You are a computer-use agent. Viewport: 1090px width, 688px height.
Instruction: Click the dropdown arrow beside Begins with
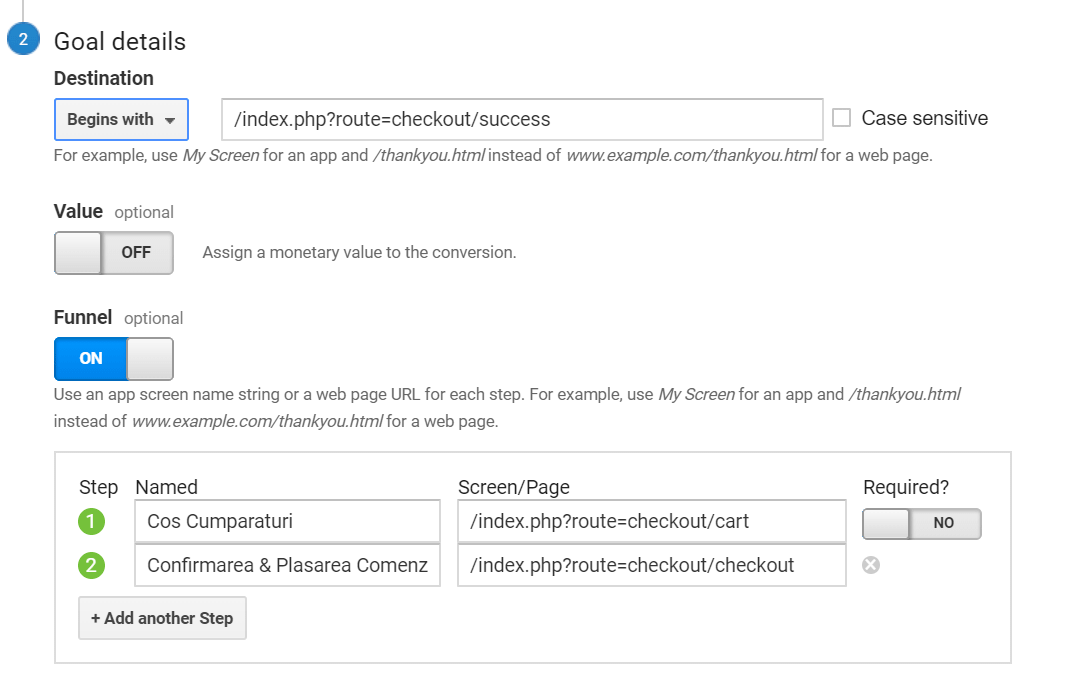(x=170, y=120)
